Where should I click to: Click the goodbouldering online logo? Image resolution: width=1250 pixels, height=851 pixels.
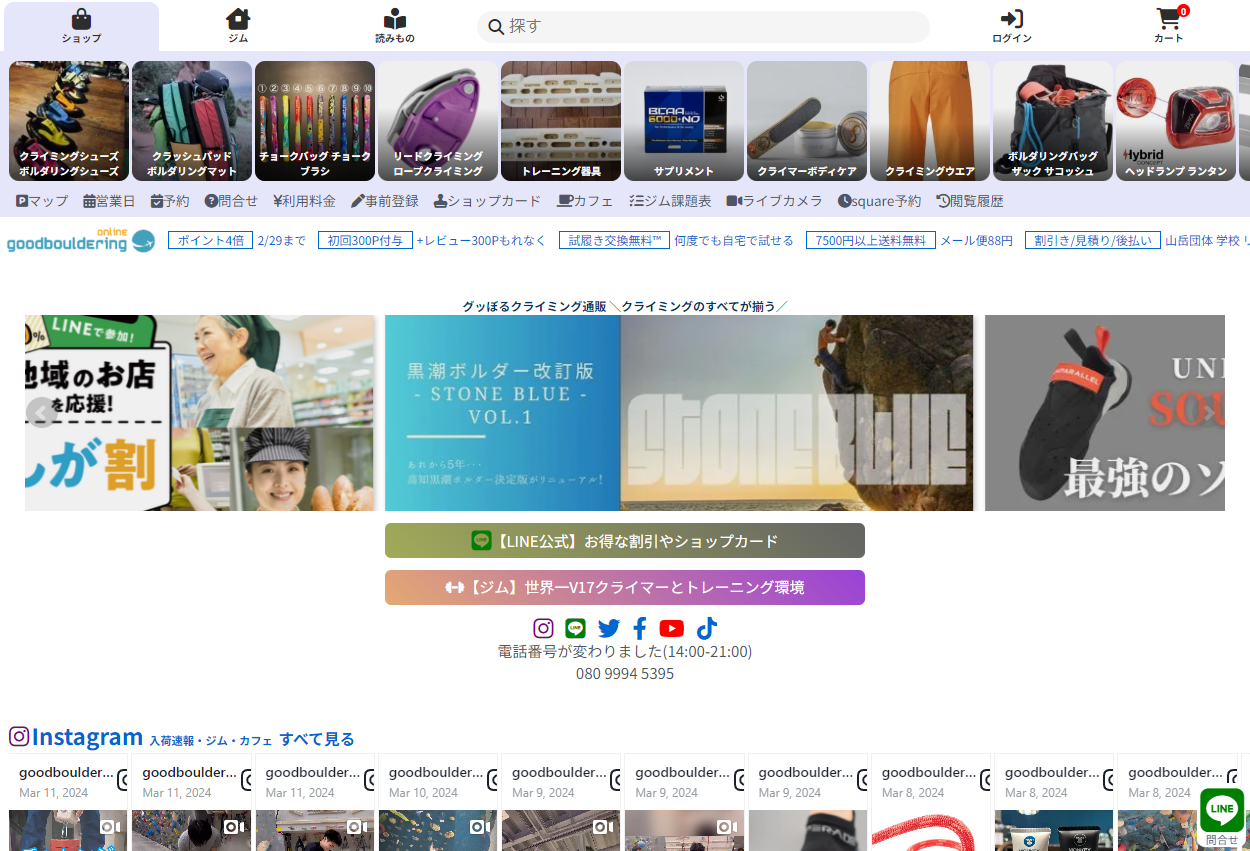[81, 240]
